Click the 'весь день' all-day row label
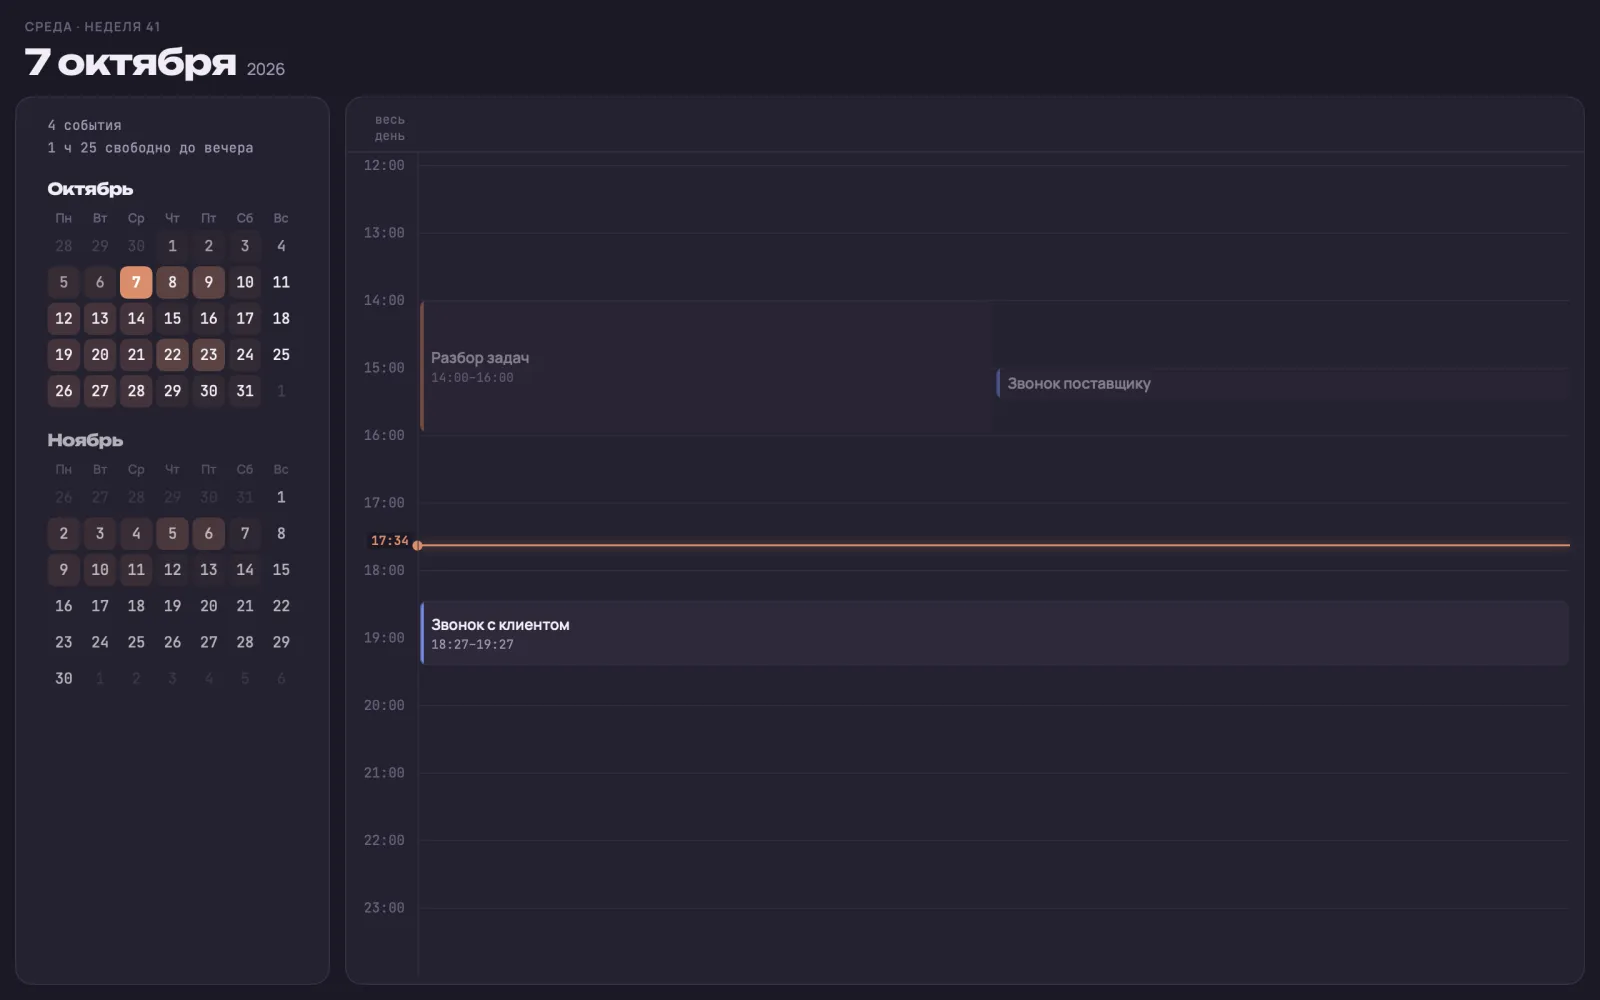This screenshot has width=1600, height=1000. coord(390,128)
